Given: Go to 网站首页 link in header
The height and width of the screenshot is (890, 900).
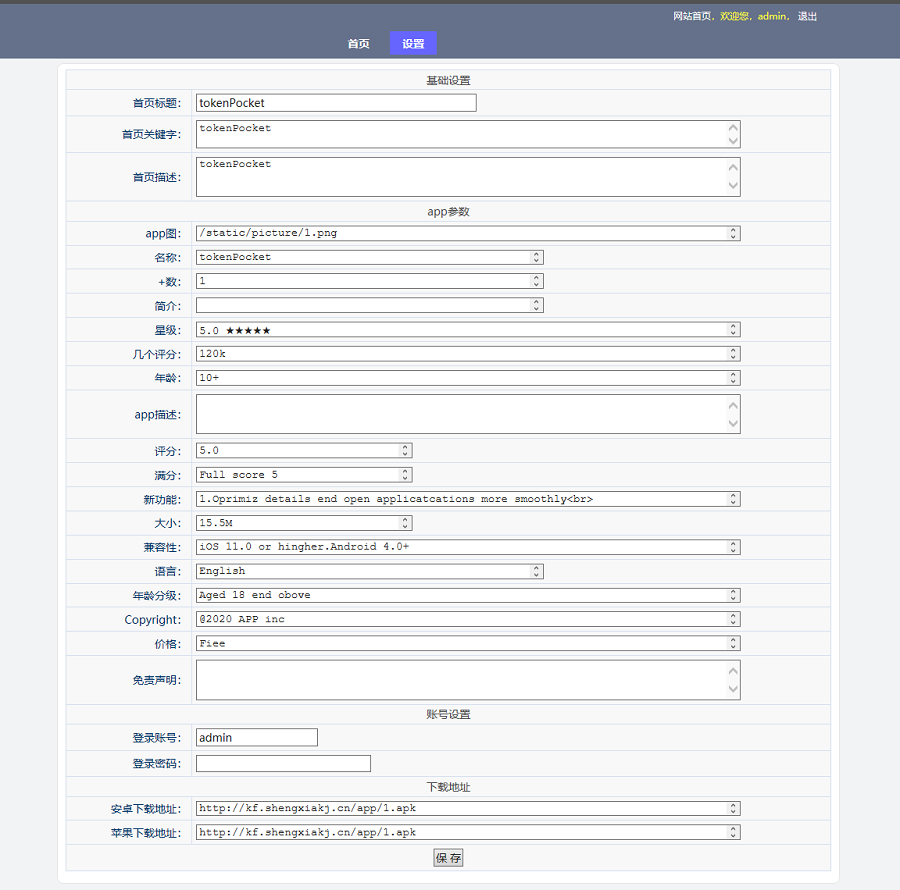Looking at the screenshot, I should pos(692,16).
